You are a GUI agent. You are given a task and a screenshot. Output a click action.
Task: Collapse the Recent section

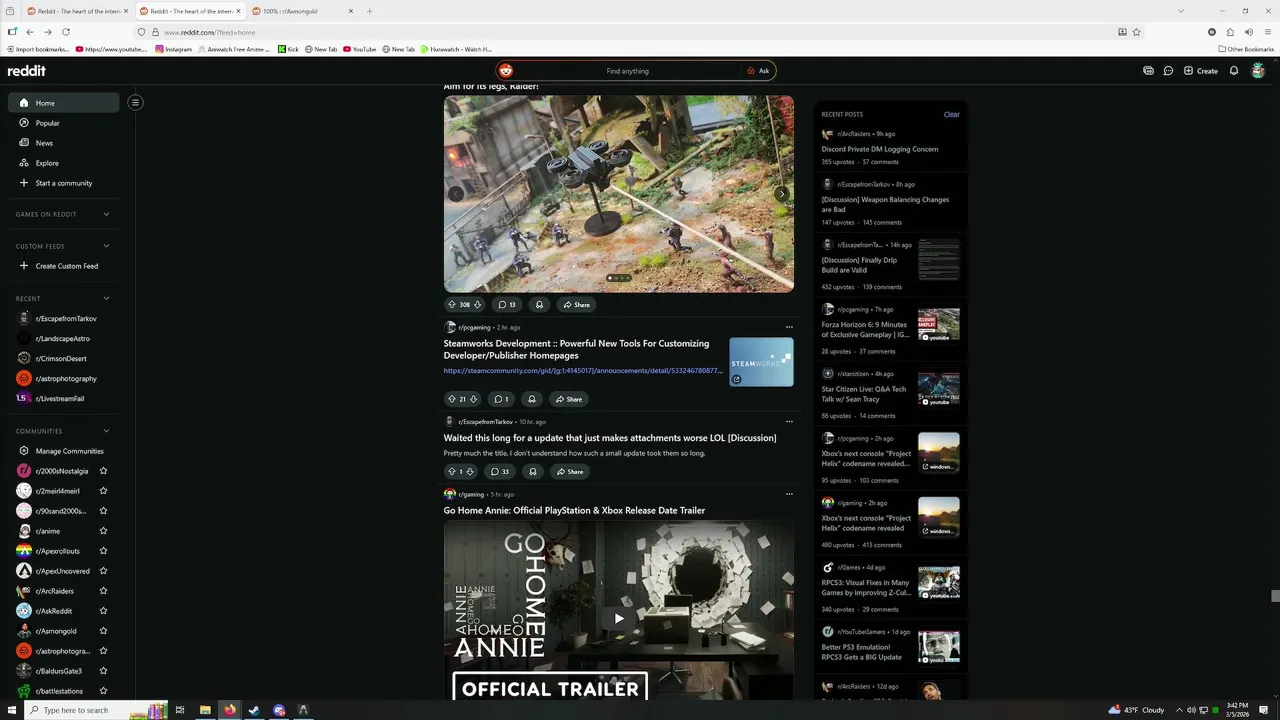tap(106, 298)
